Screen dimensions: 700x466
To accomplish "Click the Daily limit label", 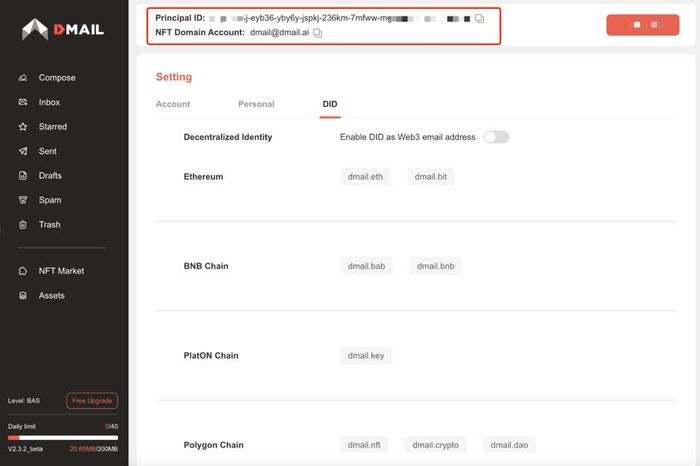I will pyautogui.click(x=21, y=427).
